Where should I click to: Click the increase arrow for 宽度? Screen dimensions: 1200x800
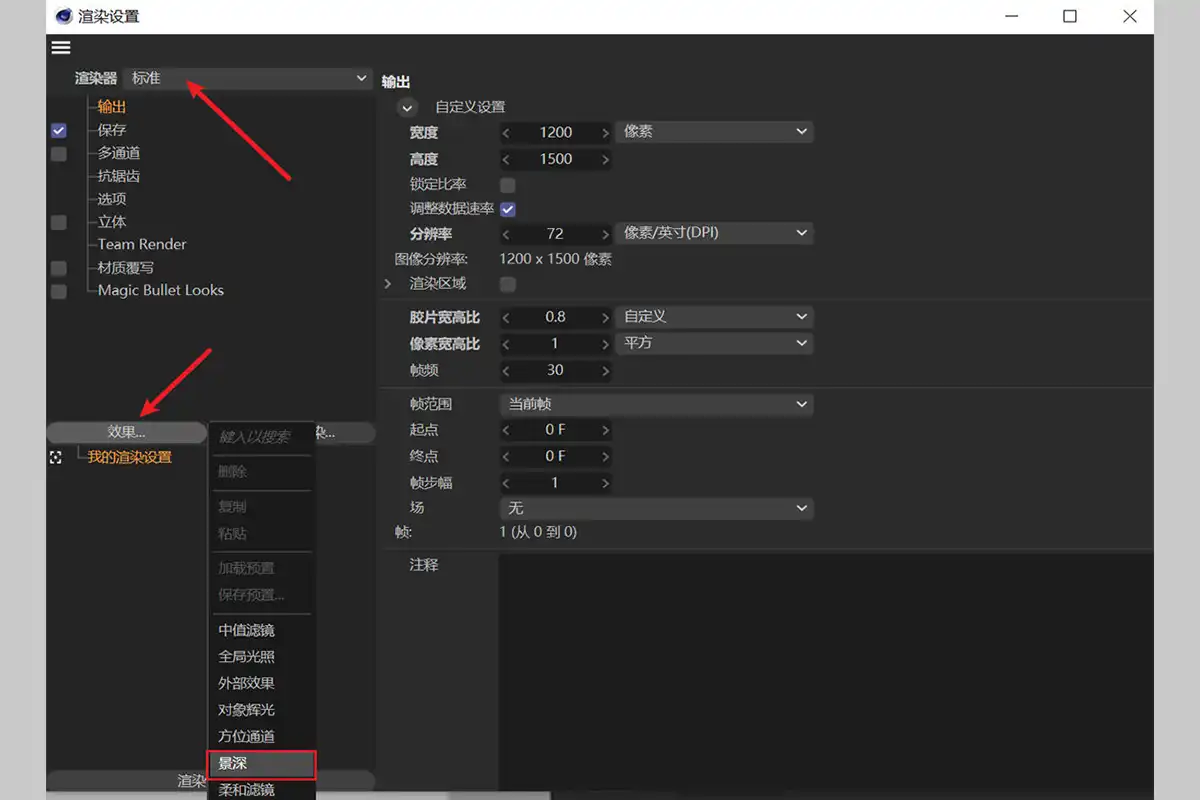[x=605, y=133]
